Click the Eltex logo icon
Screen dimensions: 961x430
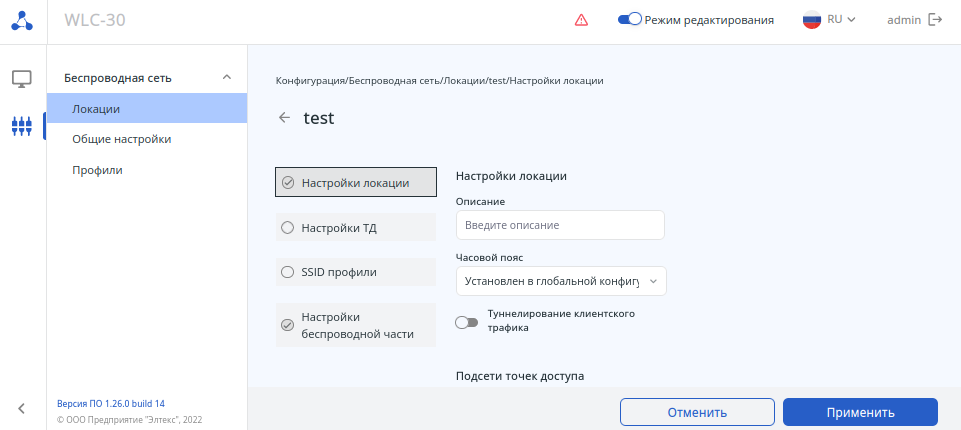[22, 20]
